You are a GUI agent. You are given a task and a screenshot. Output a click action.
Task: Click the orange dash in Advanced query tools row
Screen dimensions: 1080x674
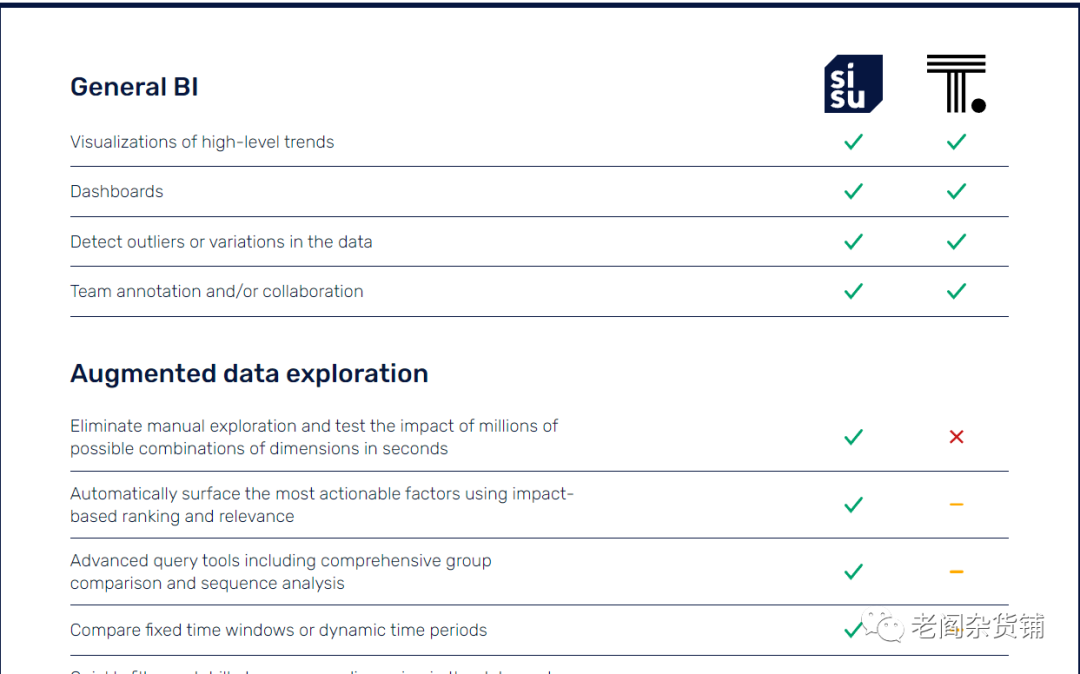(x=956, y=572)
